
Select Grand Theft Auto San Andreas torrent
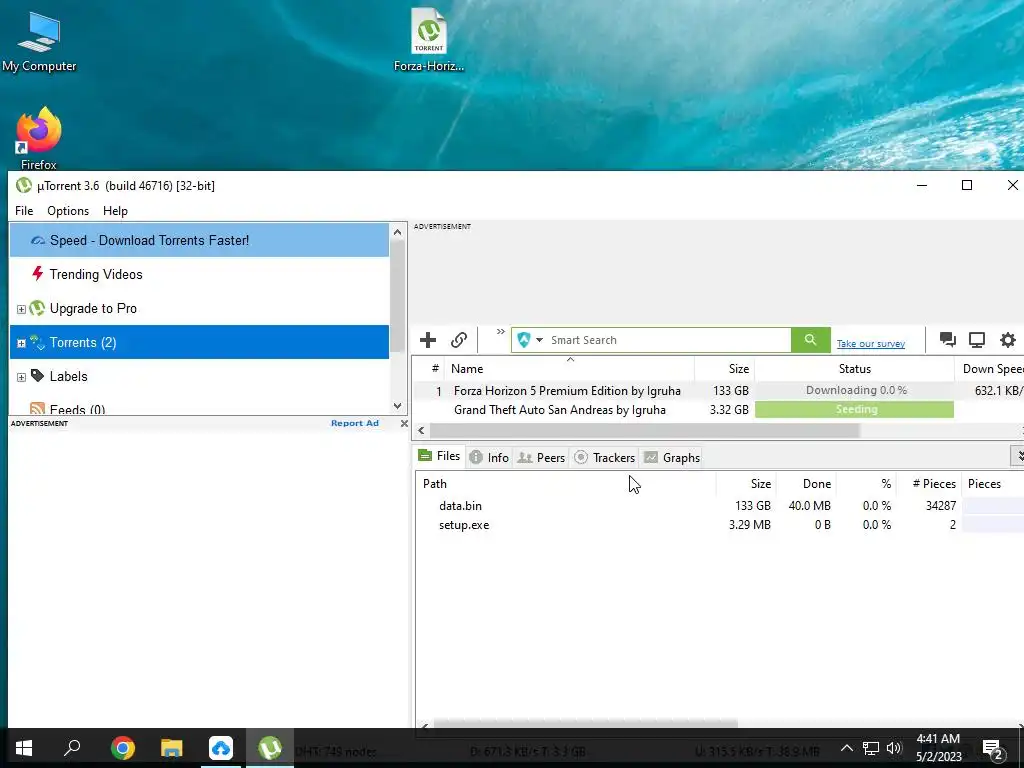point(560,410)
